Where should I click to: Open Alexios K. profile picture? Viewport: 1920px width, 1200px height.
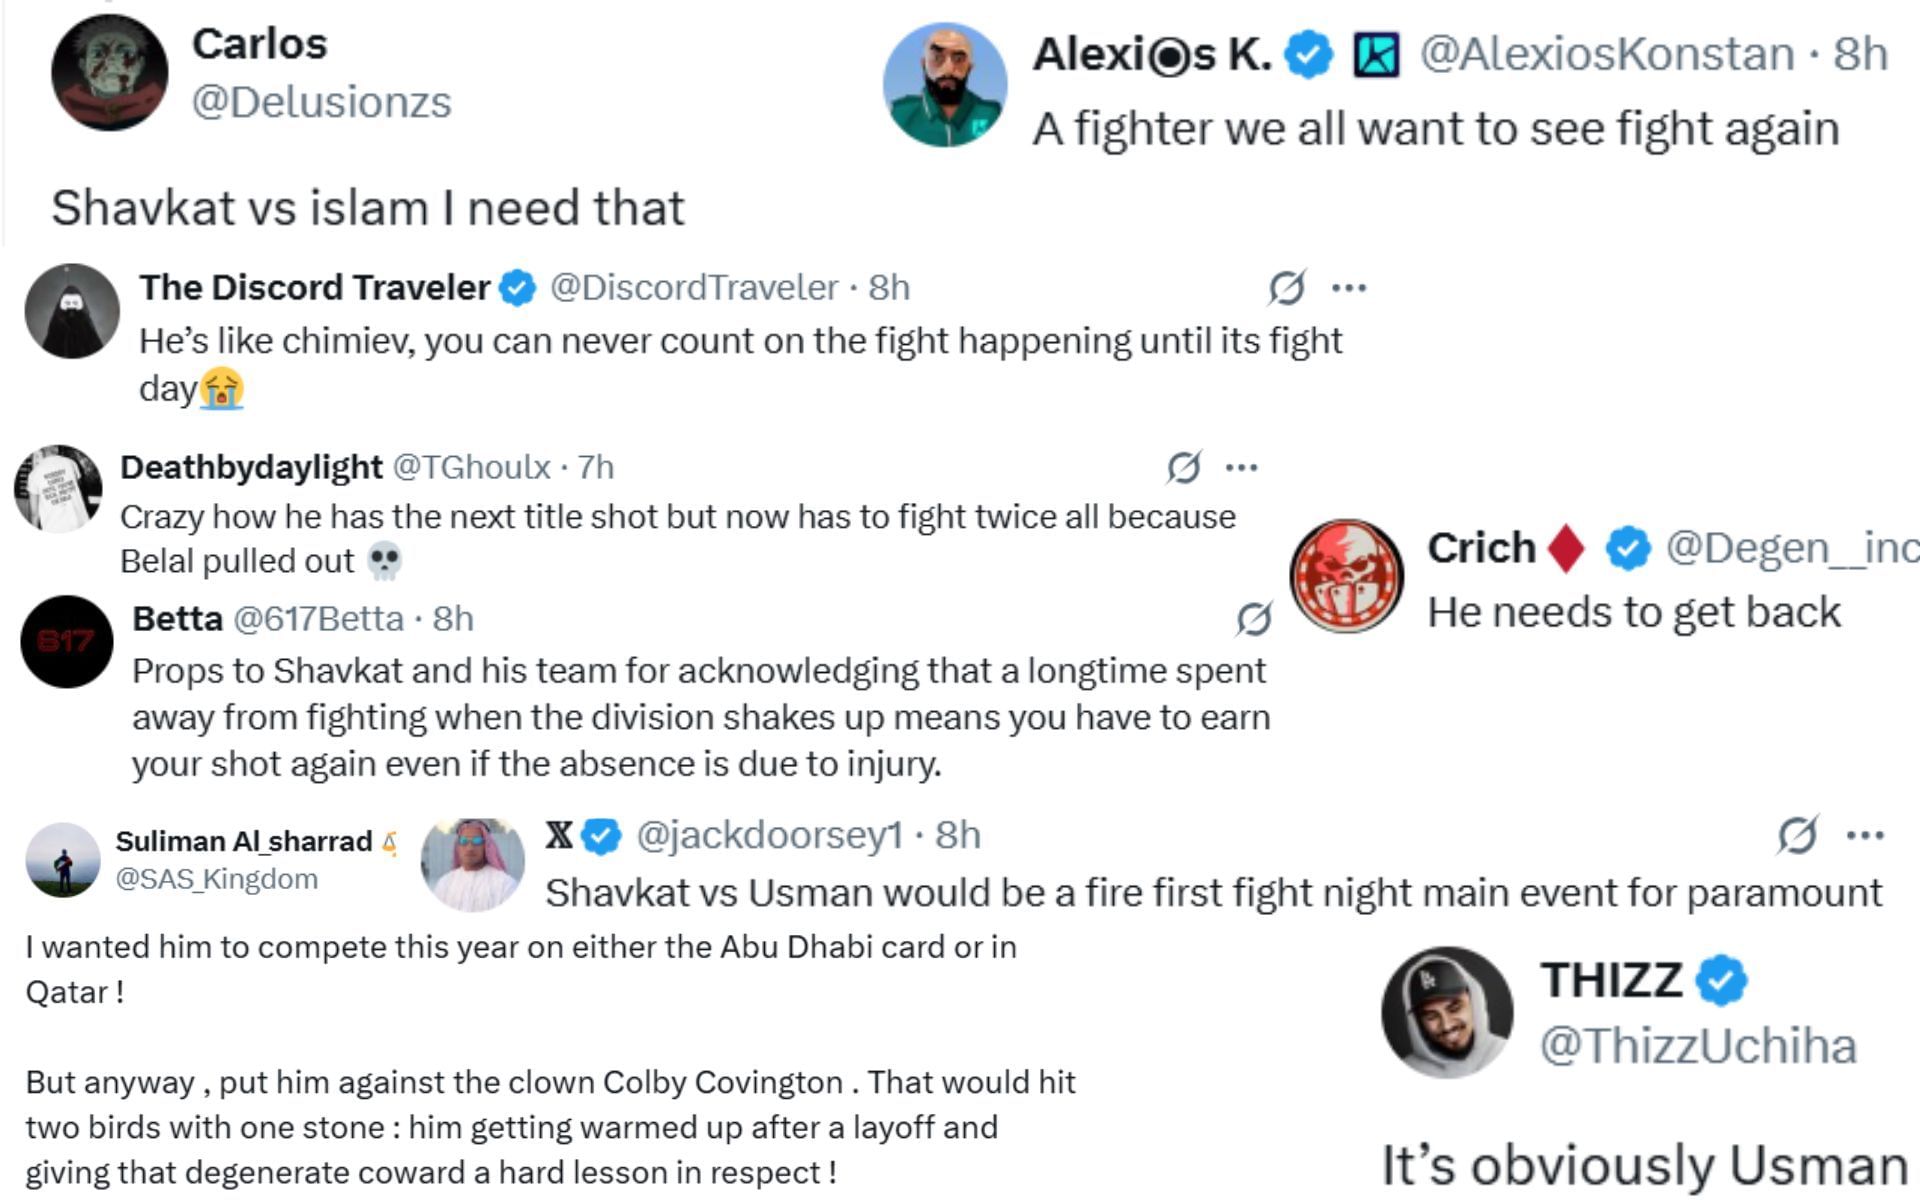click(945, 85)
